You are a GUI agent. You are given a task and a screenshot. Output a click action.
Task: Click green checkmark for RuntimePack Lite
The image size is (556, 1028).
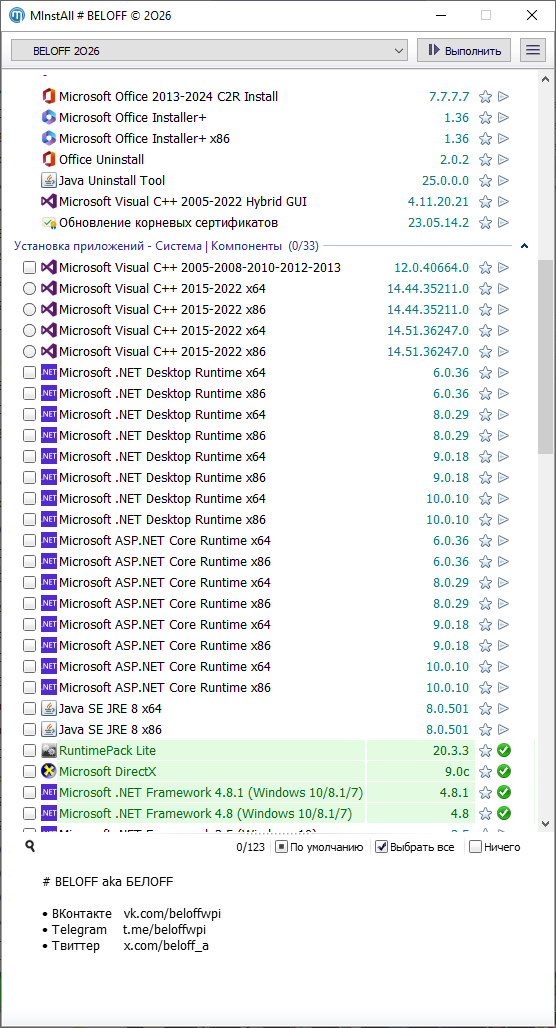pyautogui.click(x=504, y=751)
